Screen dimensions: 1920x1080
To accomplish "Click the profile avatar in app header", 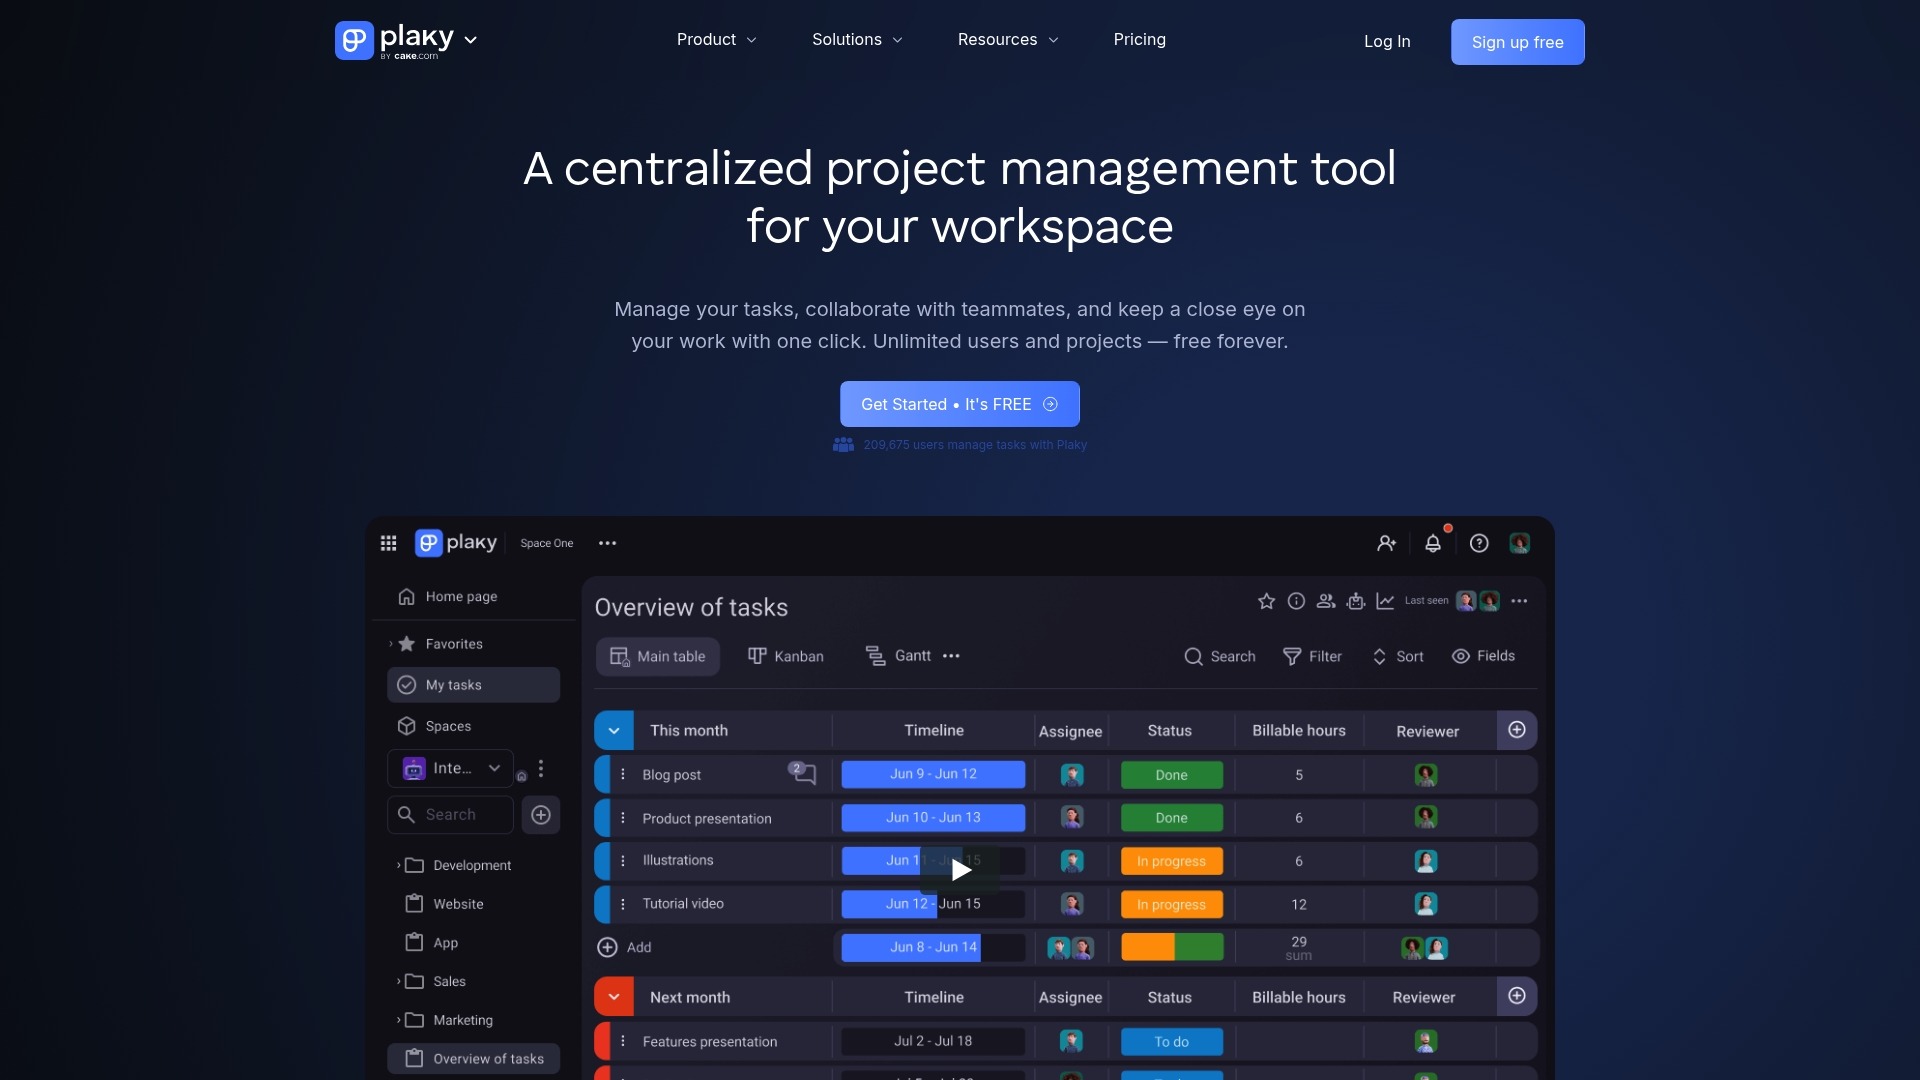I will pyautogui.click(x=1520, y=543).
